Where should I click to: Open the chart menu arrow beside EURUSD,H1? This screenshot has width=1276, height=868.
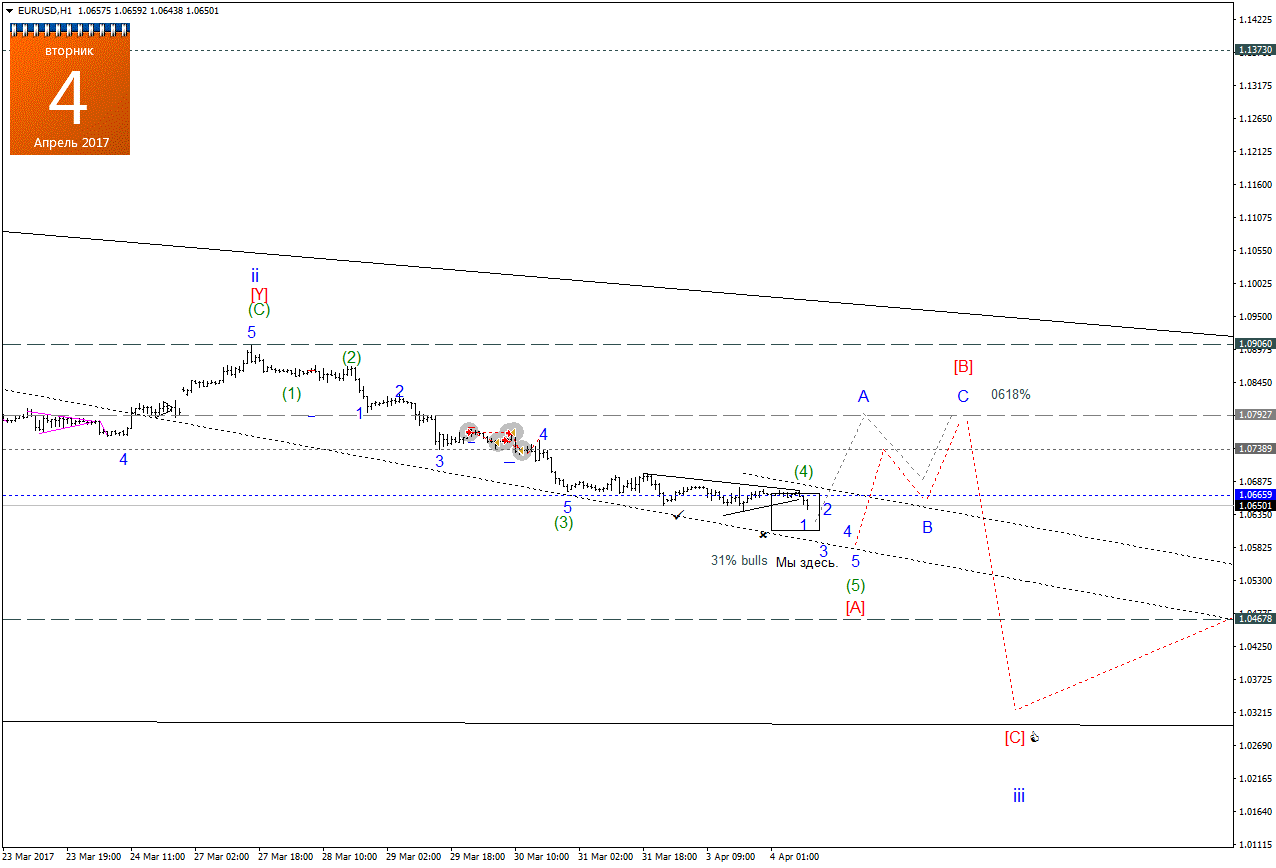pyautogui.click(x=9, y=10)
